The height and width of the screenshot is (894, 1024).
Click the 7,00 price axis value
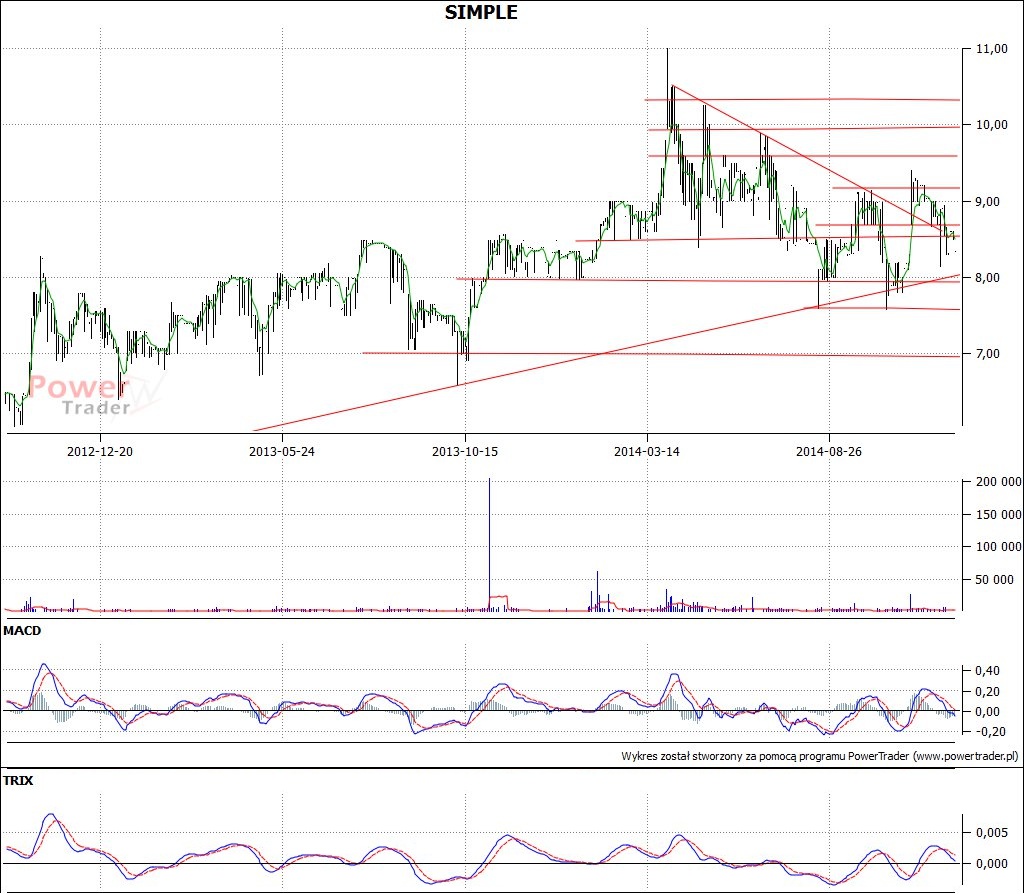click(987, 354)
